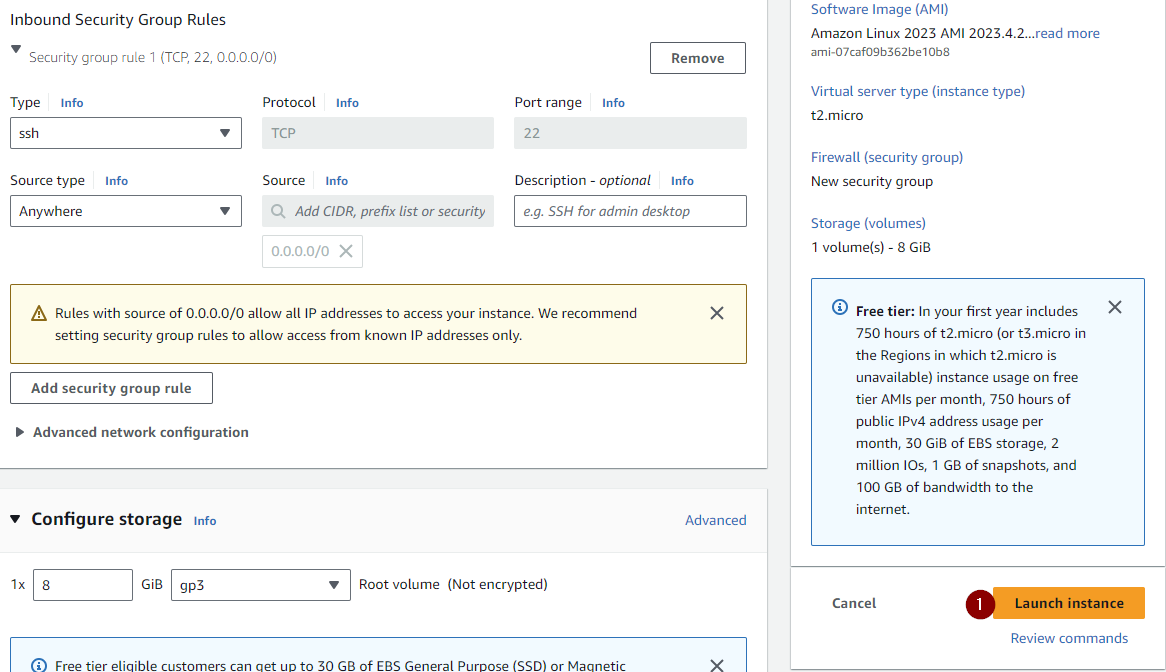Click the volume size 8 GiB field

pyautogui.click(x=83, y=585)
